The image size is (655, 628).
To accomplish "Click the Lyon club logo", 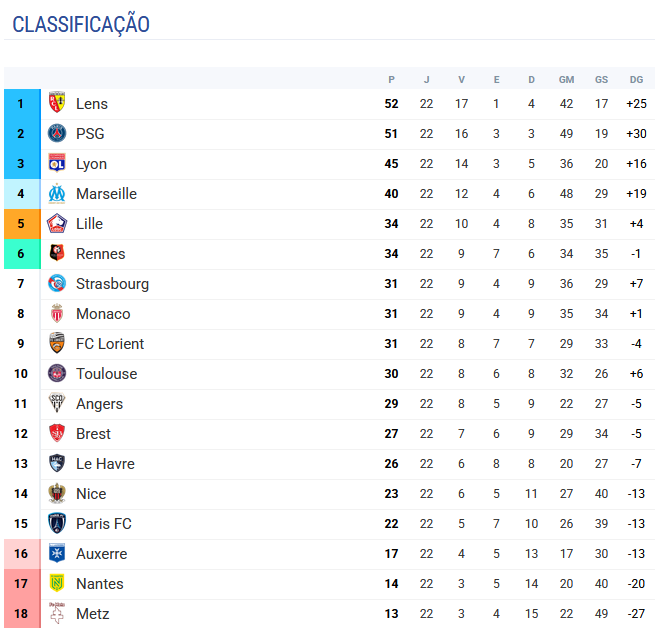I will point(57,163).
